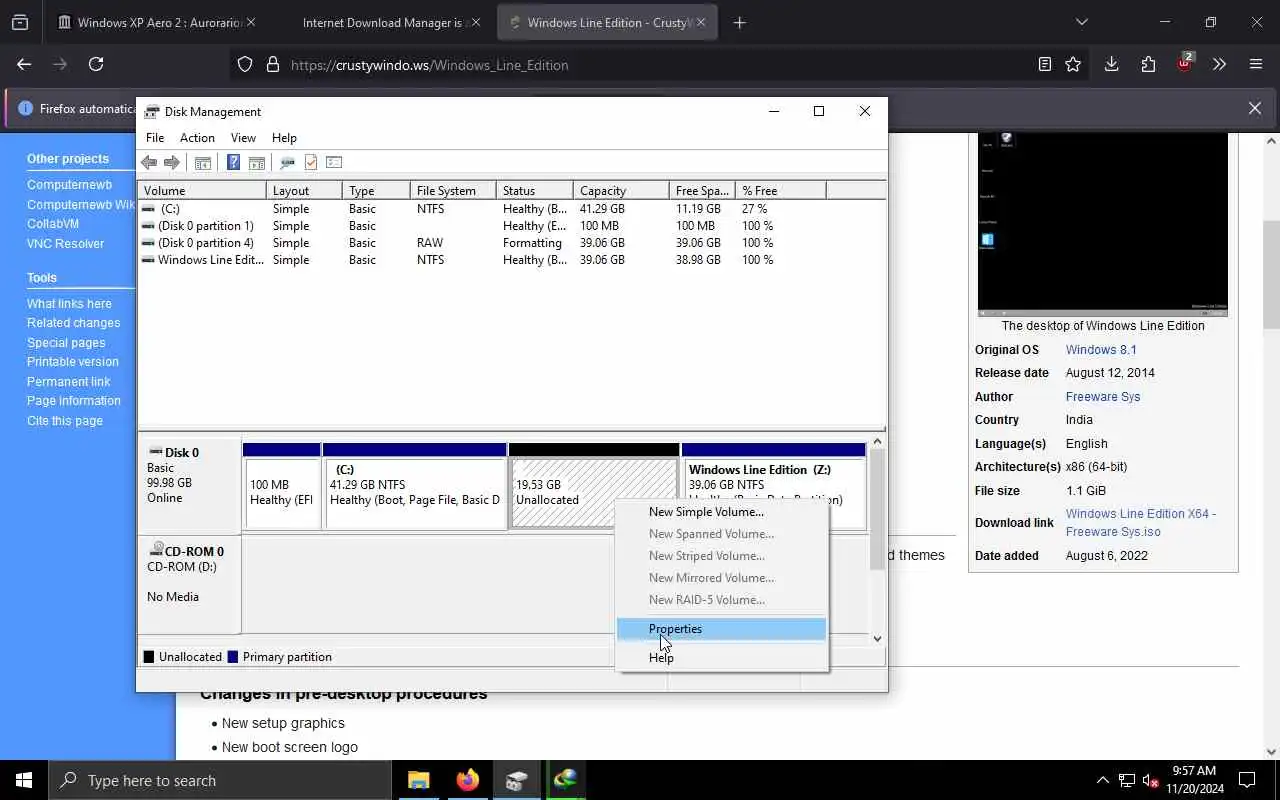Screen dimensions: 1280x800
Task: Sort by the File System column header
Action: (x=453, y=190)
